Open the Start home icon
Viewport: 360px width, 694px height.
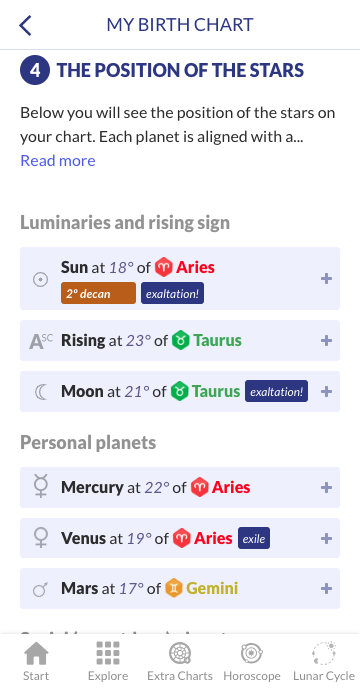(36, 654)
